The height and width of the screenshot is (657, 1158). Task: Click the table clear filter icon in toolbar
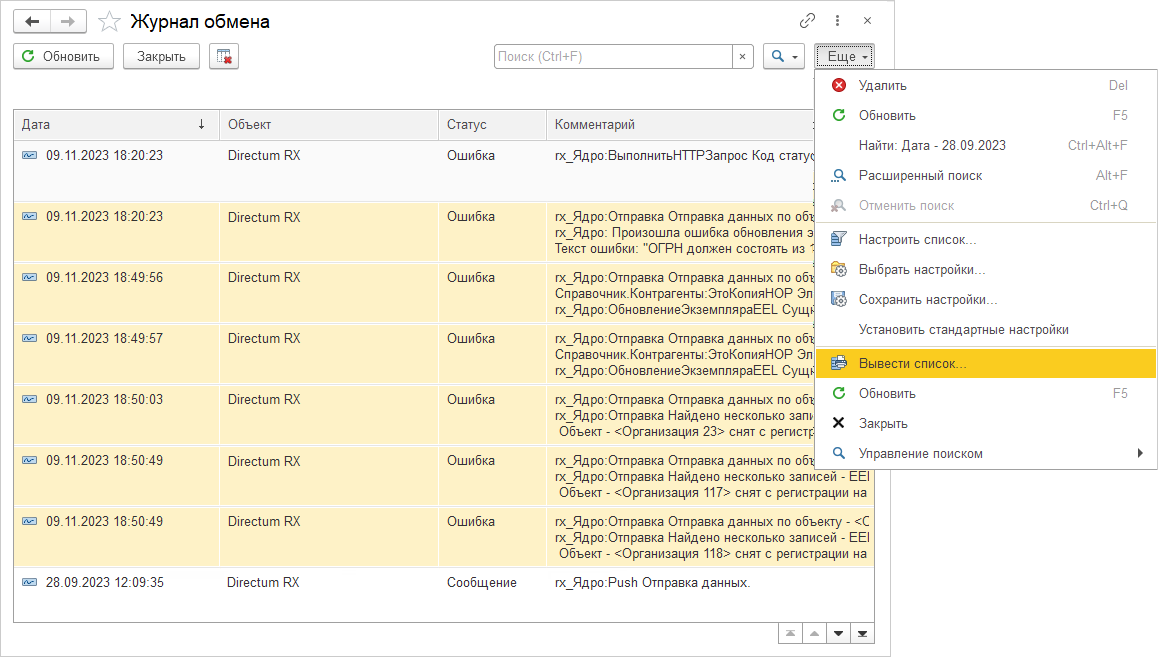coord(224,57)
